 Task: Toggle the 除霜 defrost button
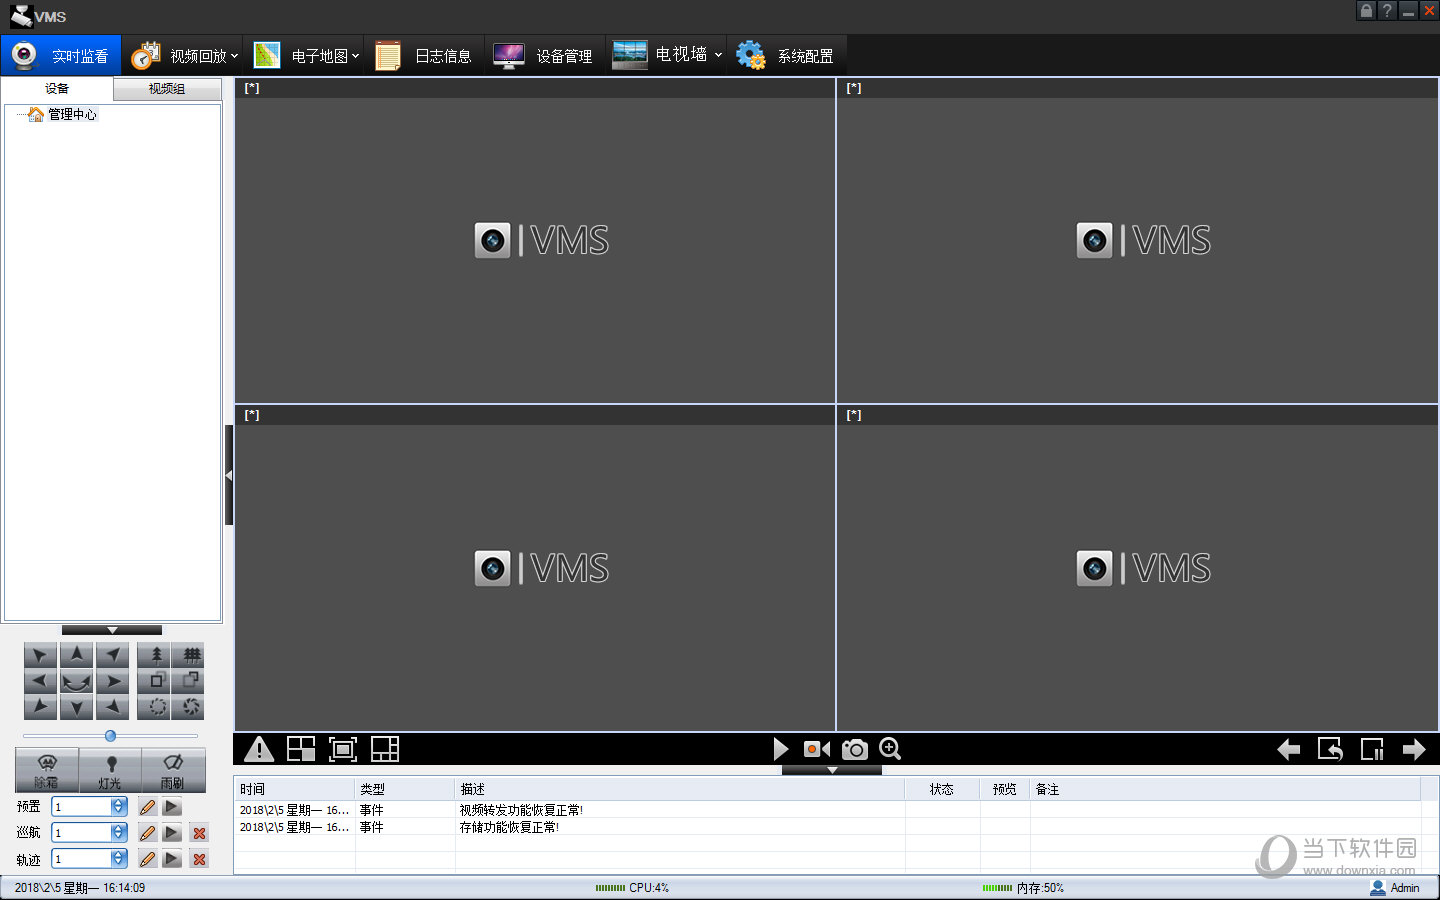46,770
